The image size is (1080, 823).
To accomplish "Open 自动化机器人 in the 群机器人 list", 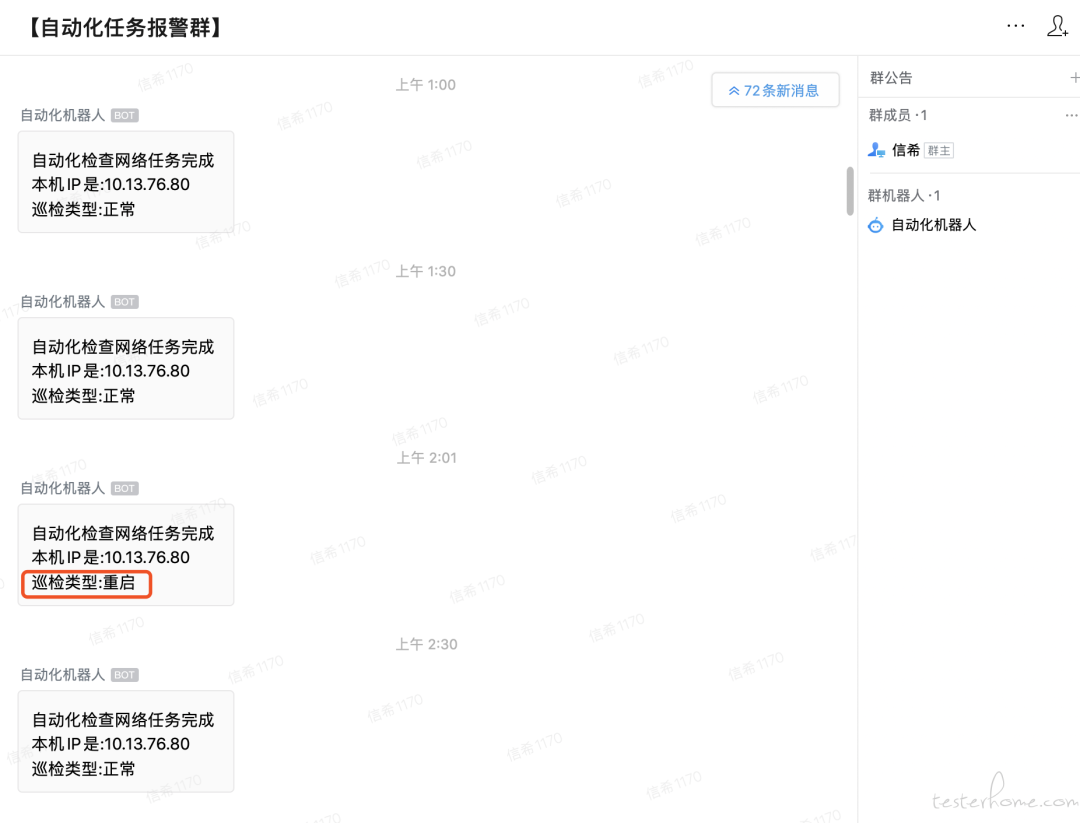I will pos(932,225).
